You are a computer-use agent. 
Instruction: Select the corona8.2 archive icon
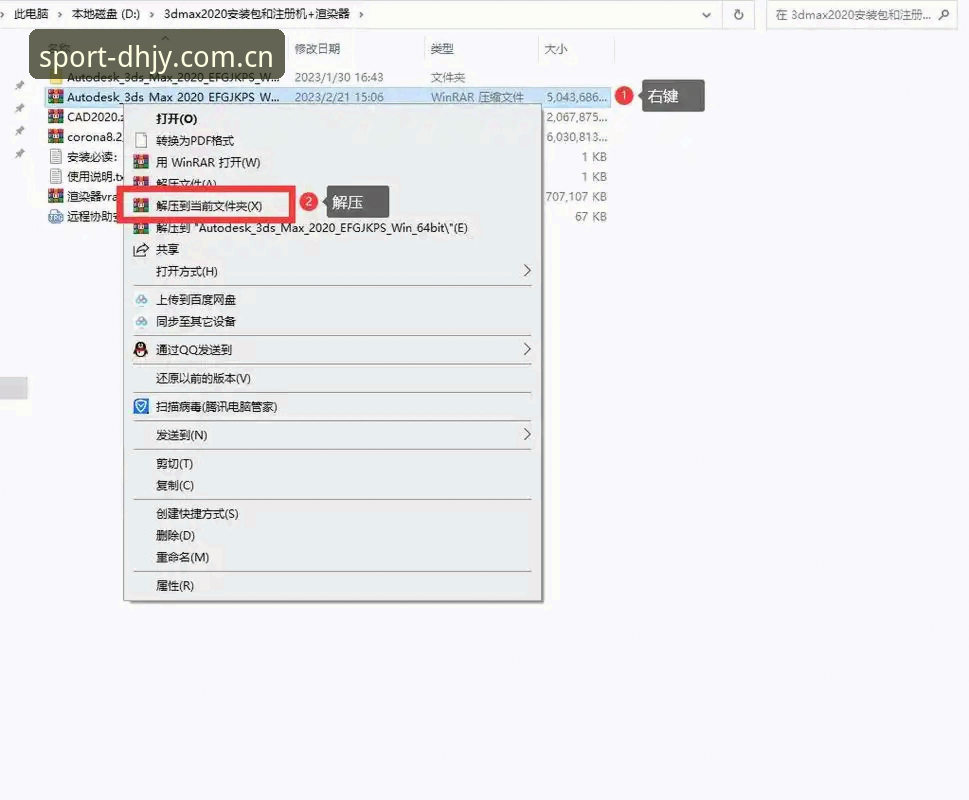[x=56, y=136]
